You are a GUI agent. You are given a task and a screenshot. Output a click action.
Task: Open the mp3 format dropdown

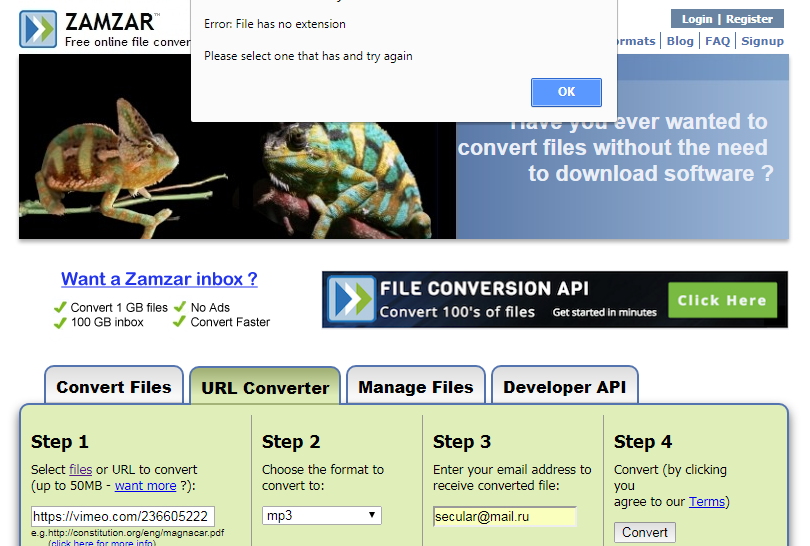[x=322, y=516]
